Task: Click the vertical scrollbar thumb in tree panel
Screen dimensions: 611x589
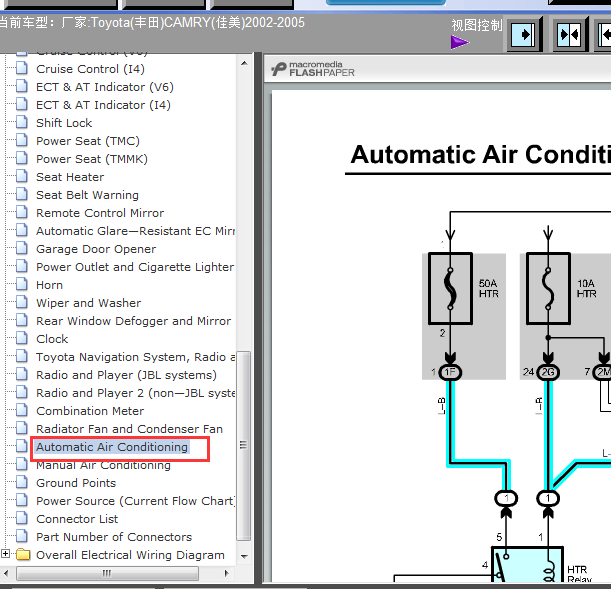Action: coord(244,446)
